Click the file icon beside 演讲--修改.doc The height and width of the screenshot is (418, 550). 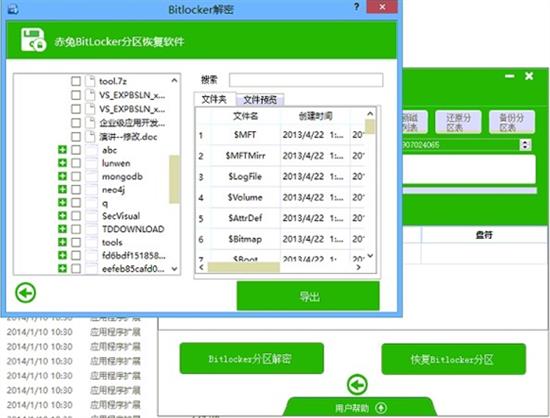[90, 136]
